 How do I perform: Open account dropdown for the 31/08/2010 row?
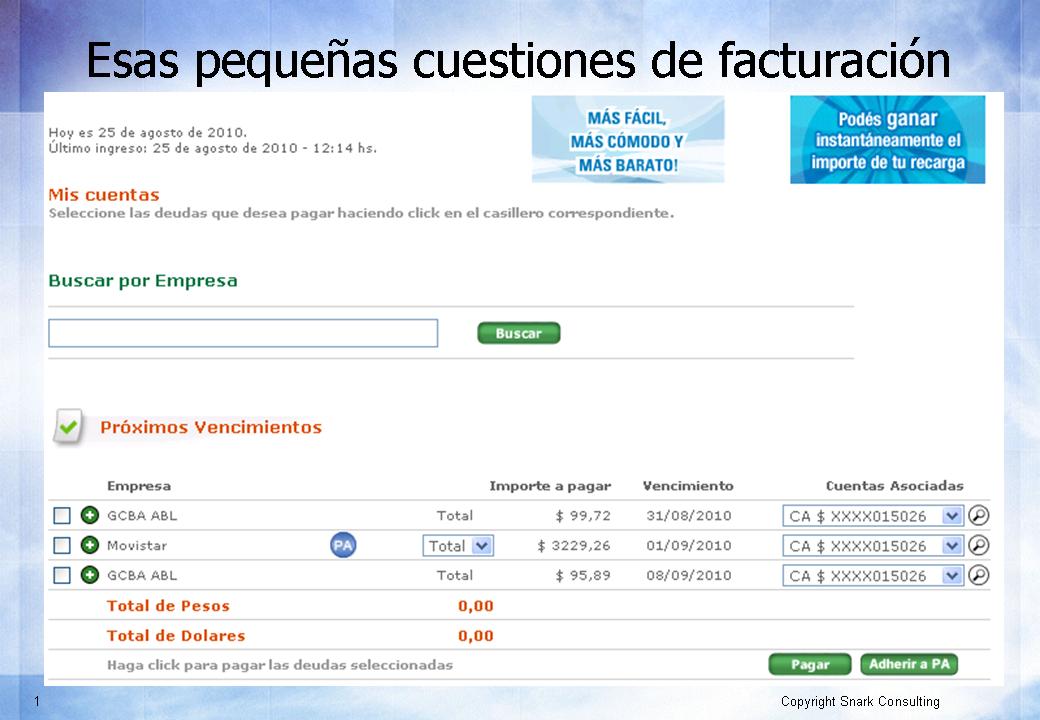pos(873,516)
